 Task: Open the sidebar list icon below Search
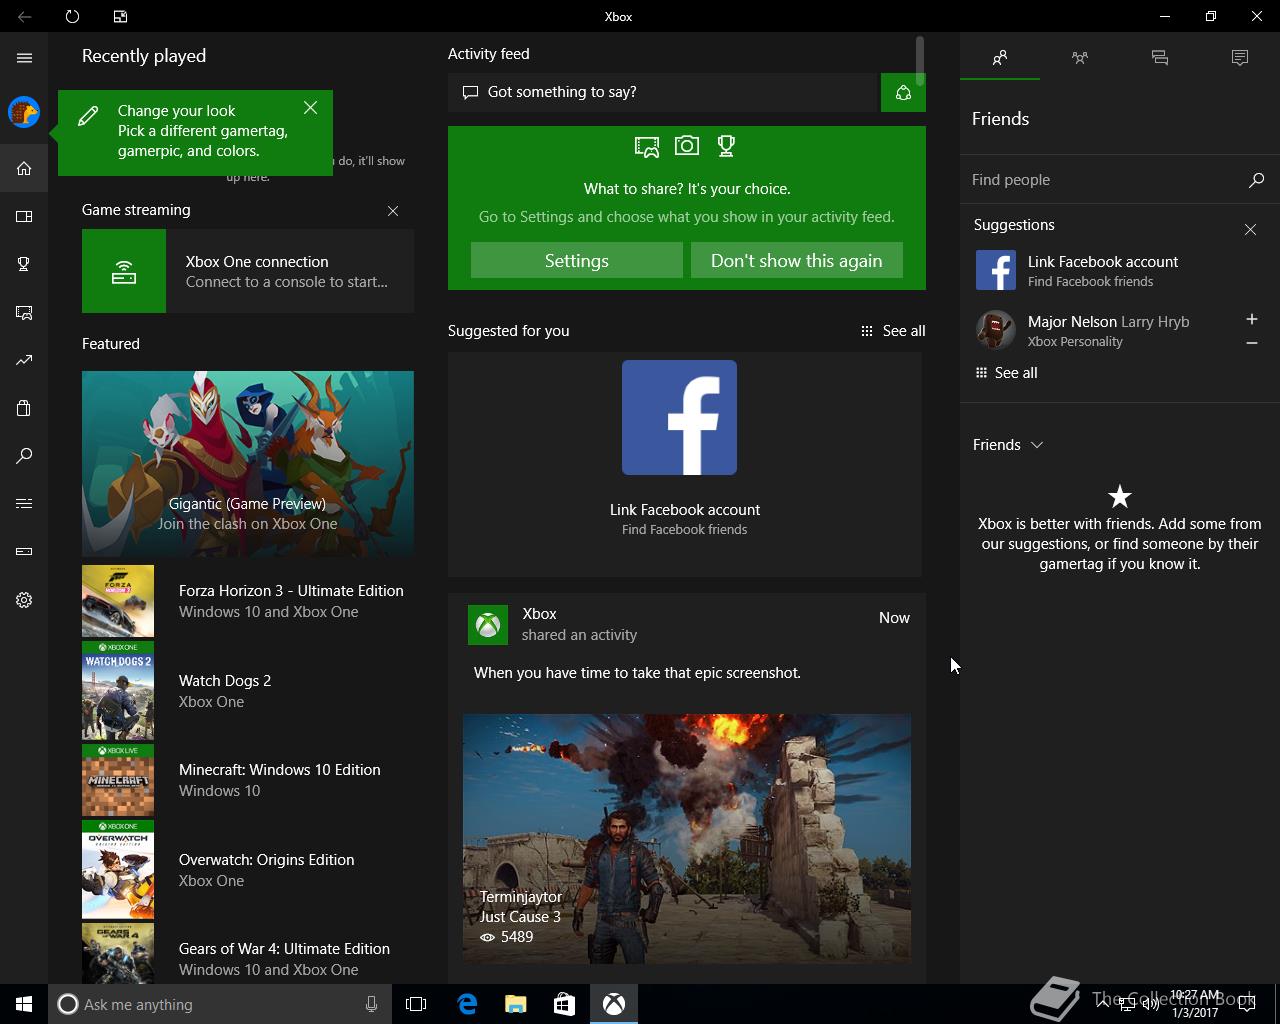pos(24,503)
